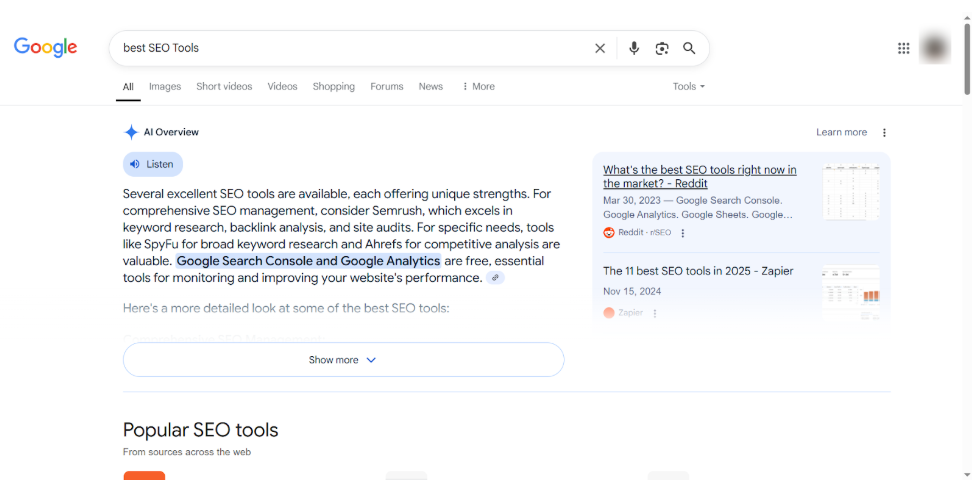
Task: Open the Tools dropdown
Action: tap(689, 87)
